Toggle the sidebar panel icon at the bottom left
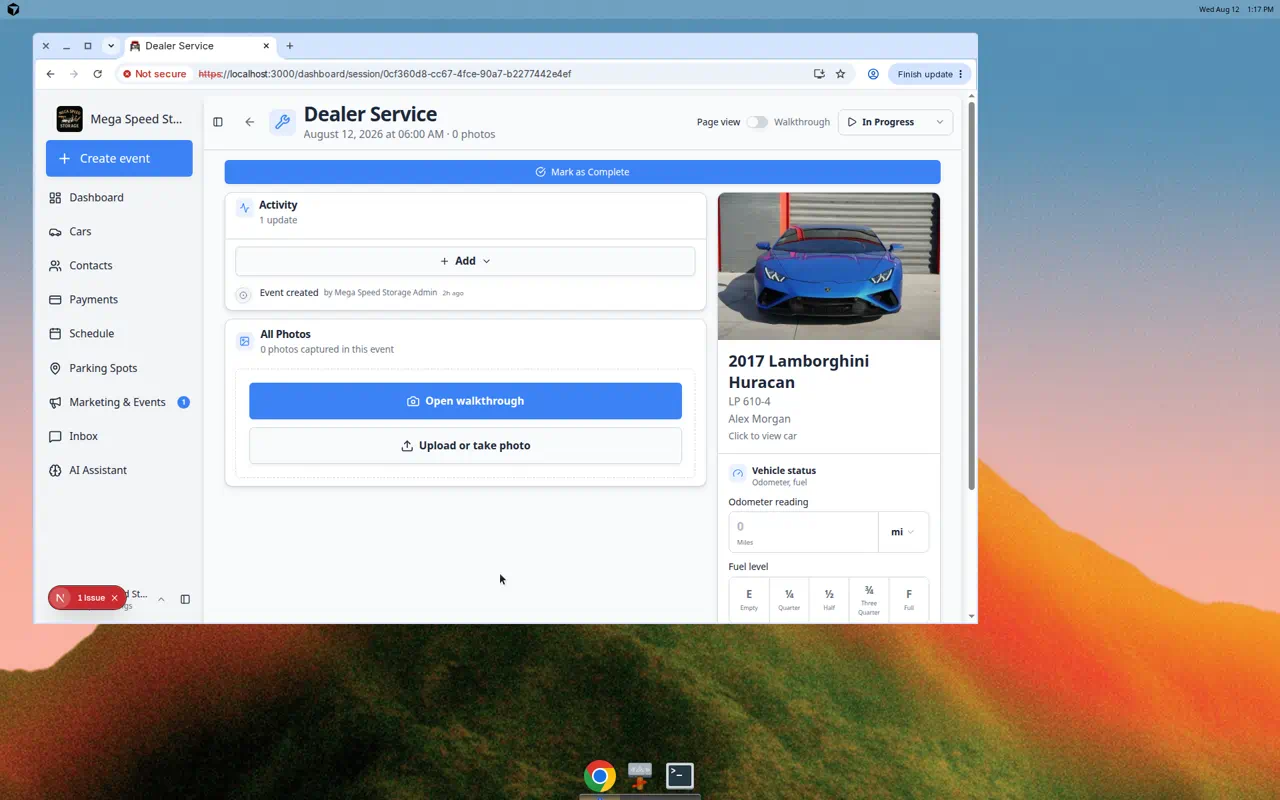Viewport: 1280px width, 800px height. tap(185, 599)
